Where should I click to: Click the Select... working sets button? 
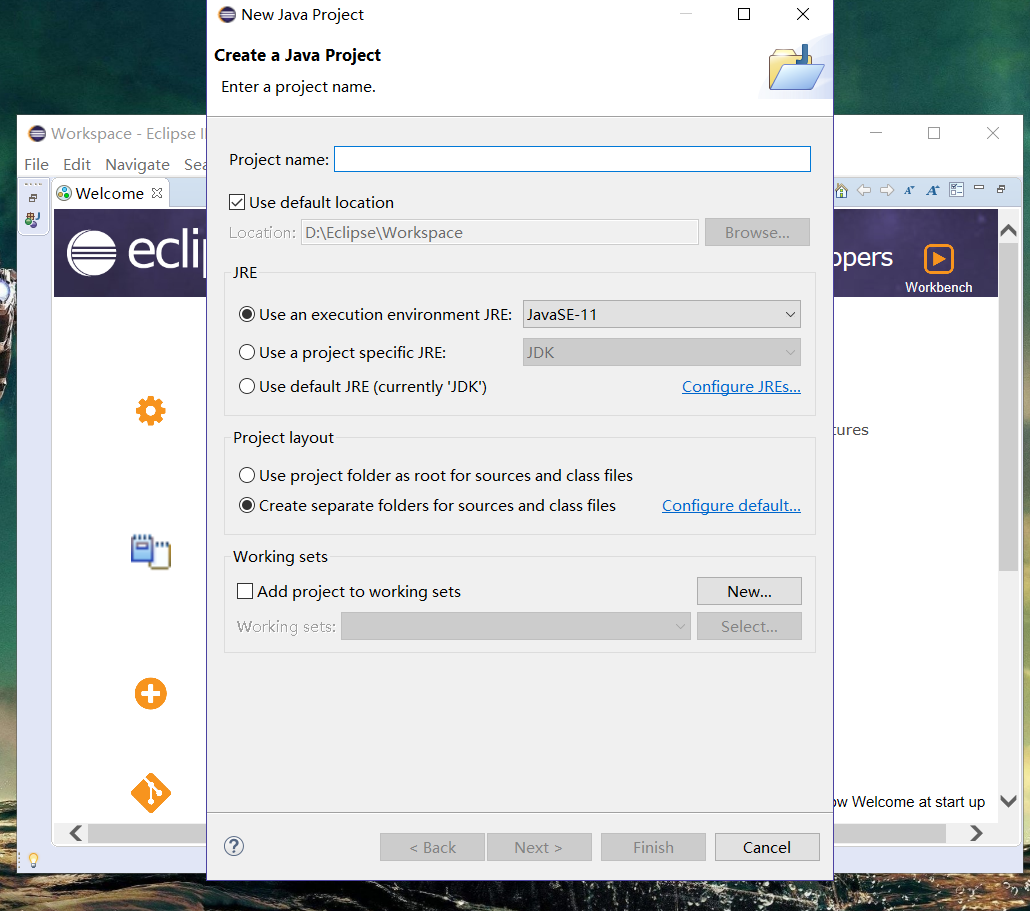click(x=749, y=626)
